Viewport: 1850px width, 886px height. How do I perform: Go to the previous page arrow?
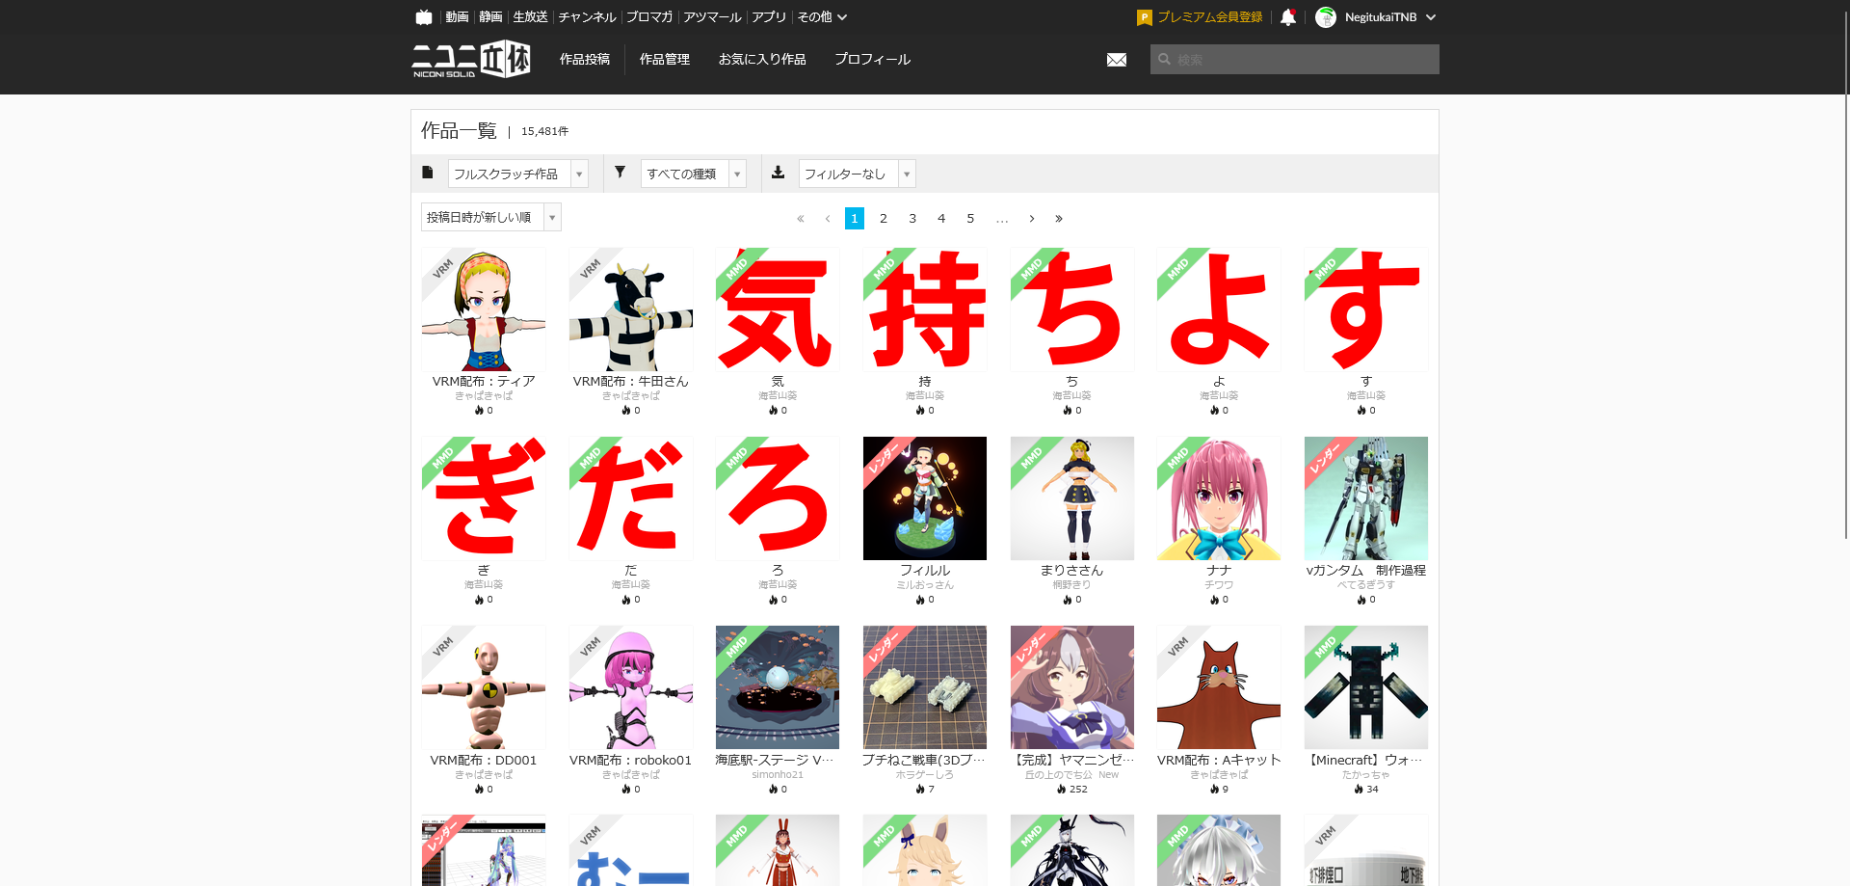[x=828, y=218]
